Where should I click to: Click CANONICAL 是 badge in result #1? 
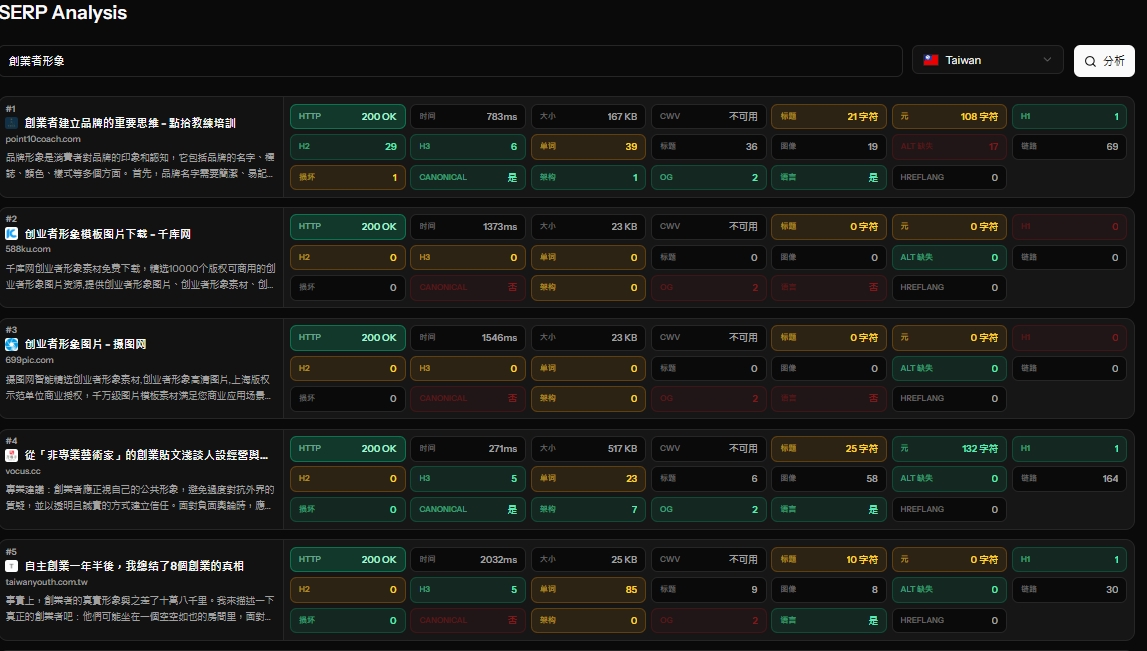click(x=467, y=177)
